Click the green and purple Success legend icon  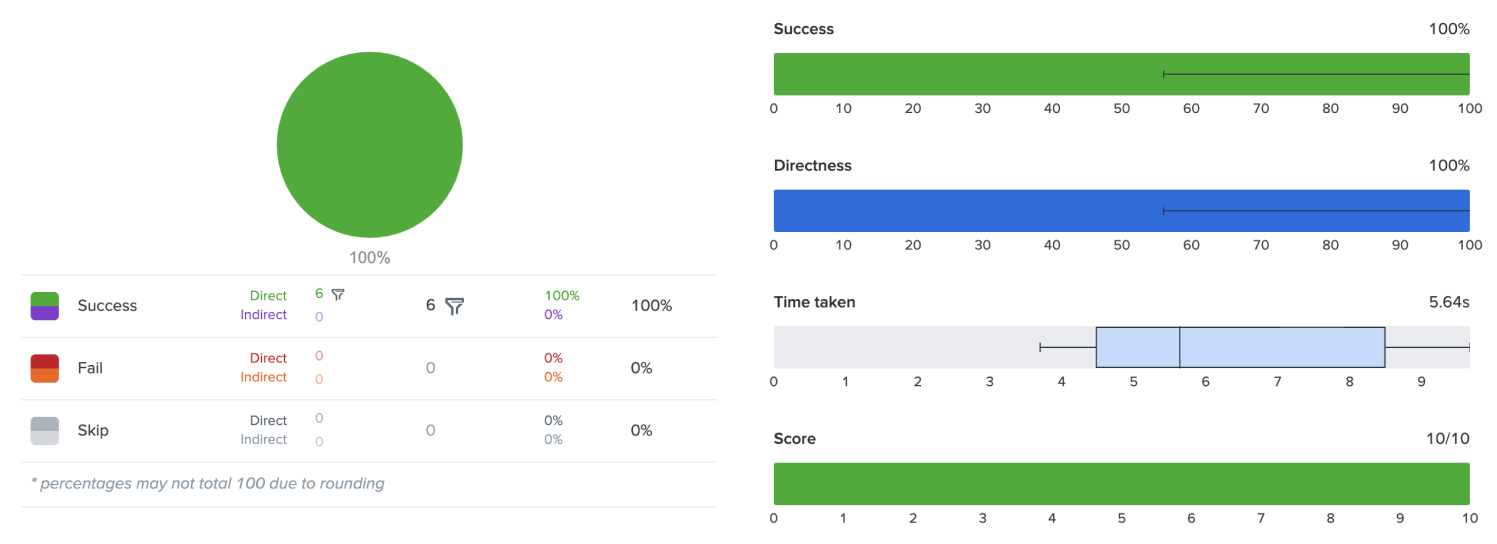tap(45, 306)
